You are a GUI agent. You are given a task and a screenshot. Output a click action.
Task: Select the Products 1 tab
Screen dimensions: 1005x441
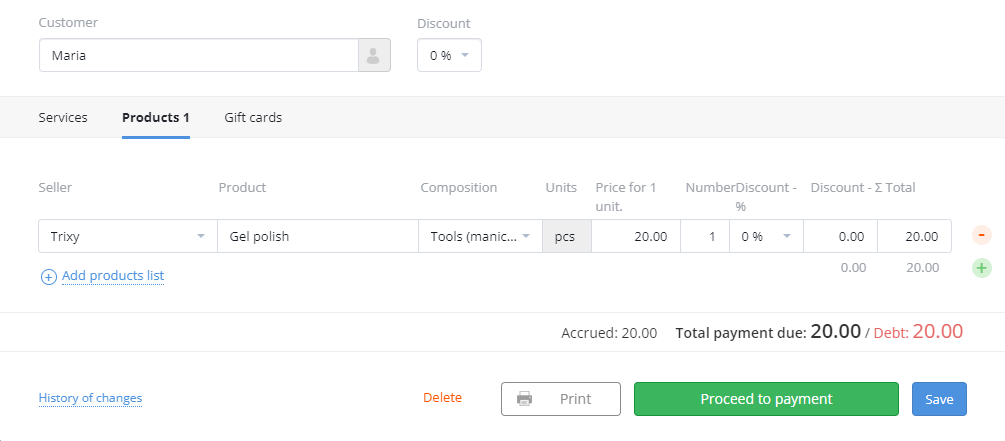tap(156, 117)
